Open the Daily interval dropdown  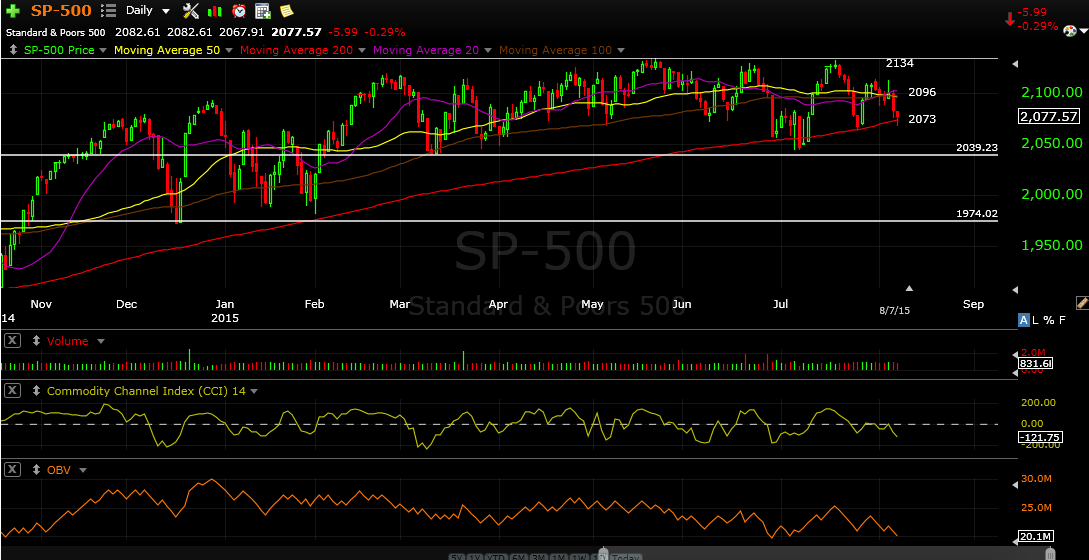click(x=165, y=11)
